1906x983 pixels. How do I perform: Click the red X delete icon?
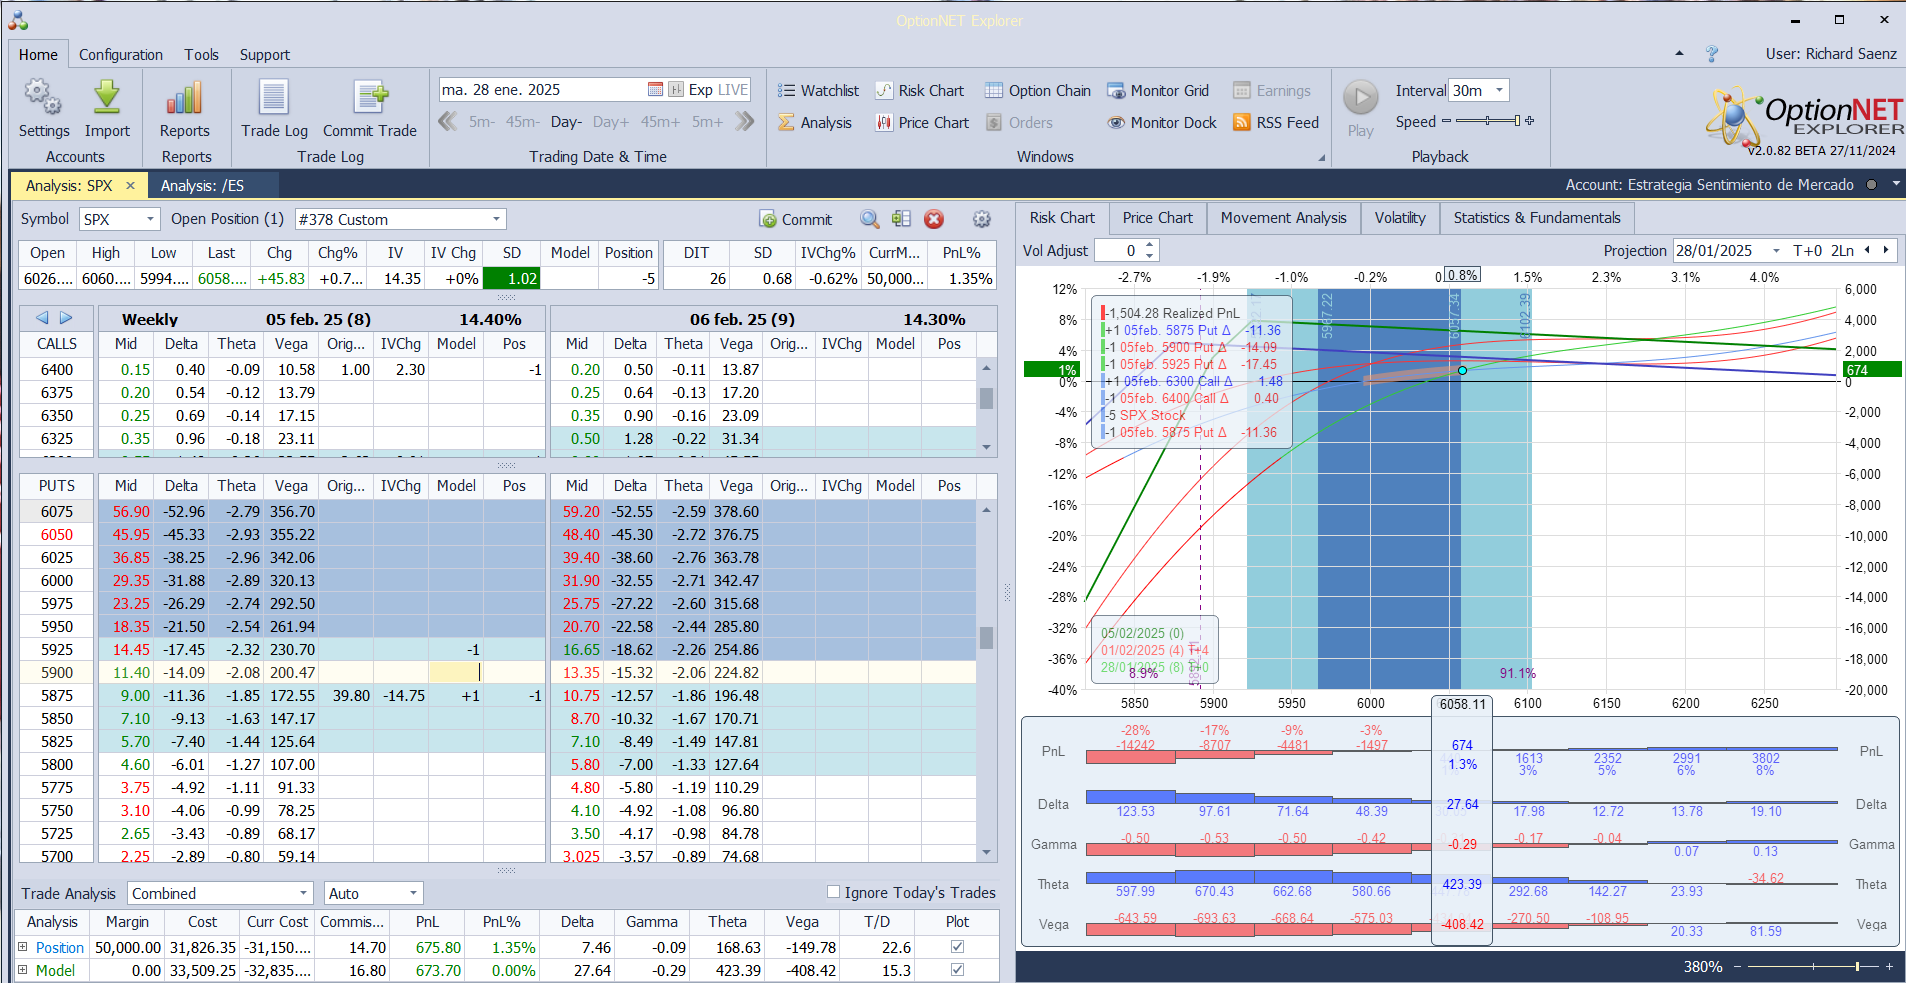[x=934, y=219]
